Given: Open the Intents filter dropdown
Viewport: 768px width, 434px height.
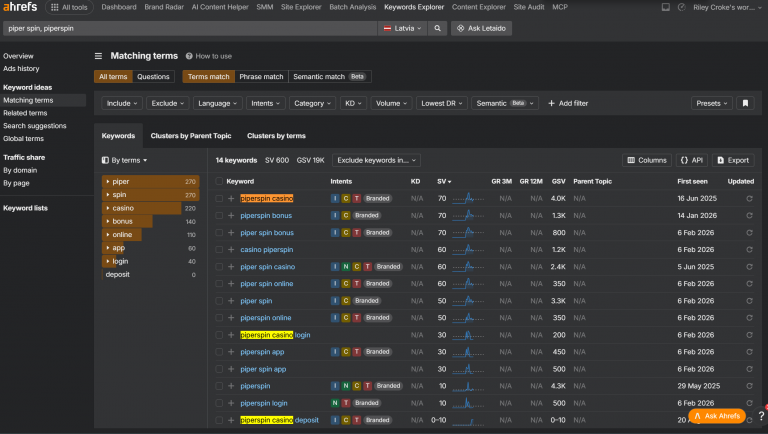Looking at the screenshot, I should (x=265, y=103).
